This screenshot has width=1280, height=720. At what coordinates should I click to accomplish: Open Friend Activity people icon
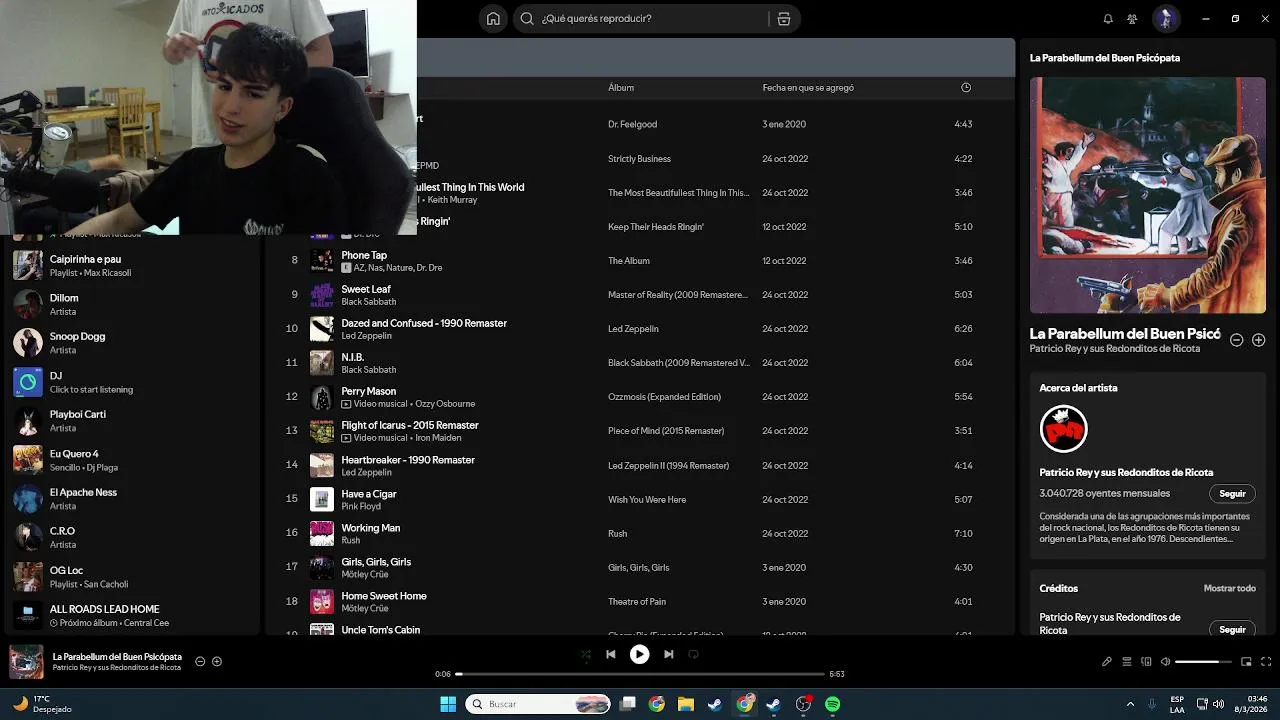(1132, 18)
